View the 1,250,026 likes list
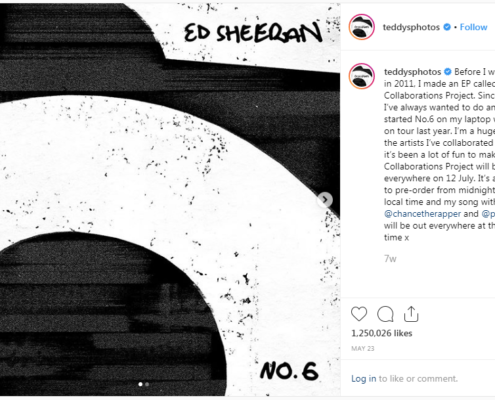The image size is (495, 400). pyautogui.click(x=382, y=333)
